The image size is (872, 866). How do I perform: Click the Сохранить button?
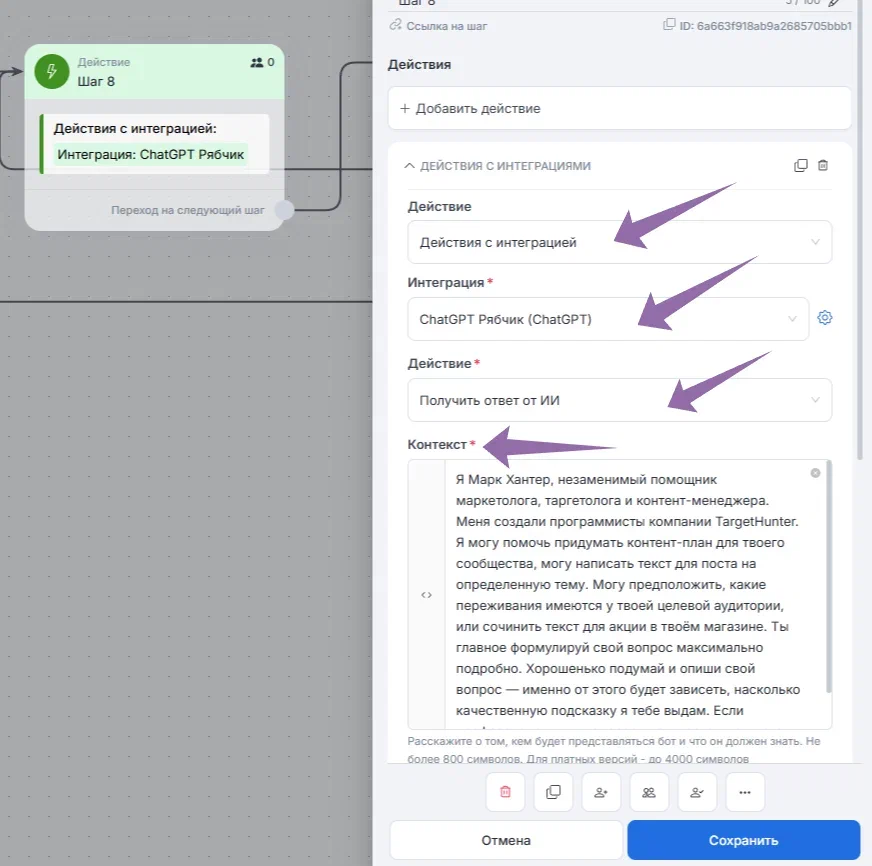pos(744,840)
